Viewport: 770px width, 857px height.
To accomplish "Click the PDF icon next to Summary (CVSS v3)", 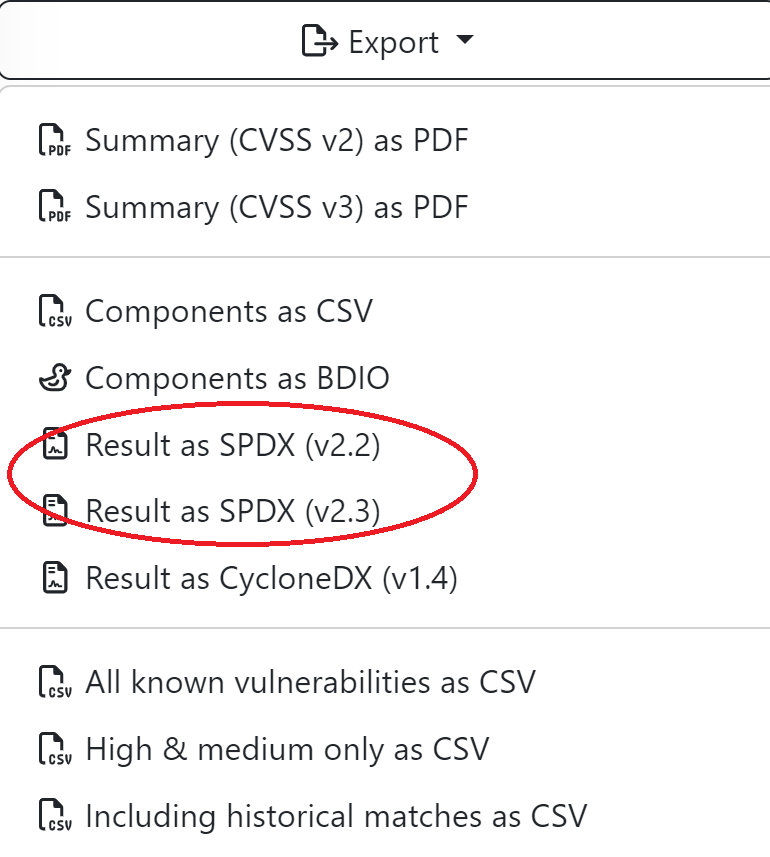I will [54, 207].
